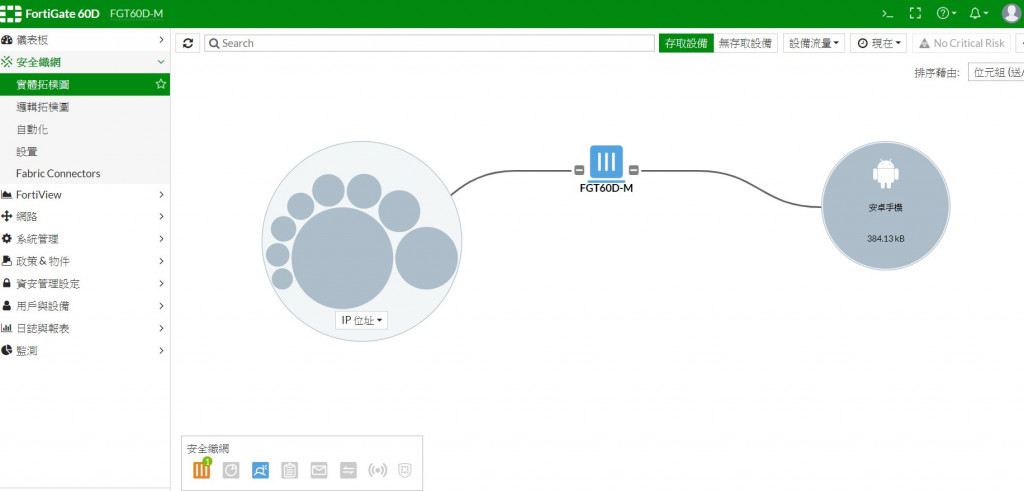Expand the 用戶與設備 menu
This screenshot has width=1024, height=491.
click(85, 306)
